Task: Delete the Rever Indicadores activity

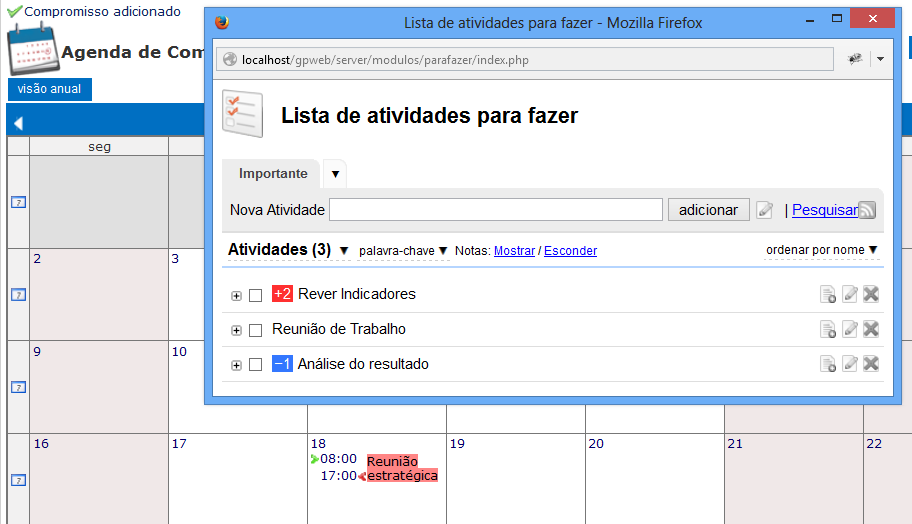Action: tap(871, 294)
